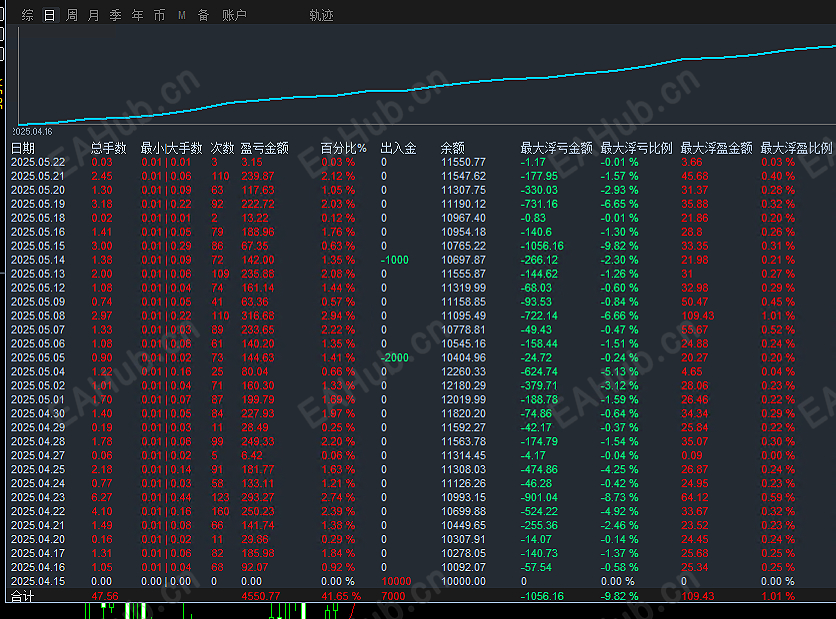This screenshot has width=836, height=619.
Task: Click the 日期 column header
Action: 23,148
